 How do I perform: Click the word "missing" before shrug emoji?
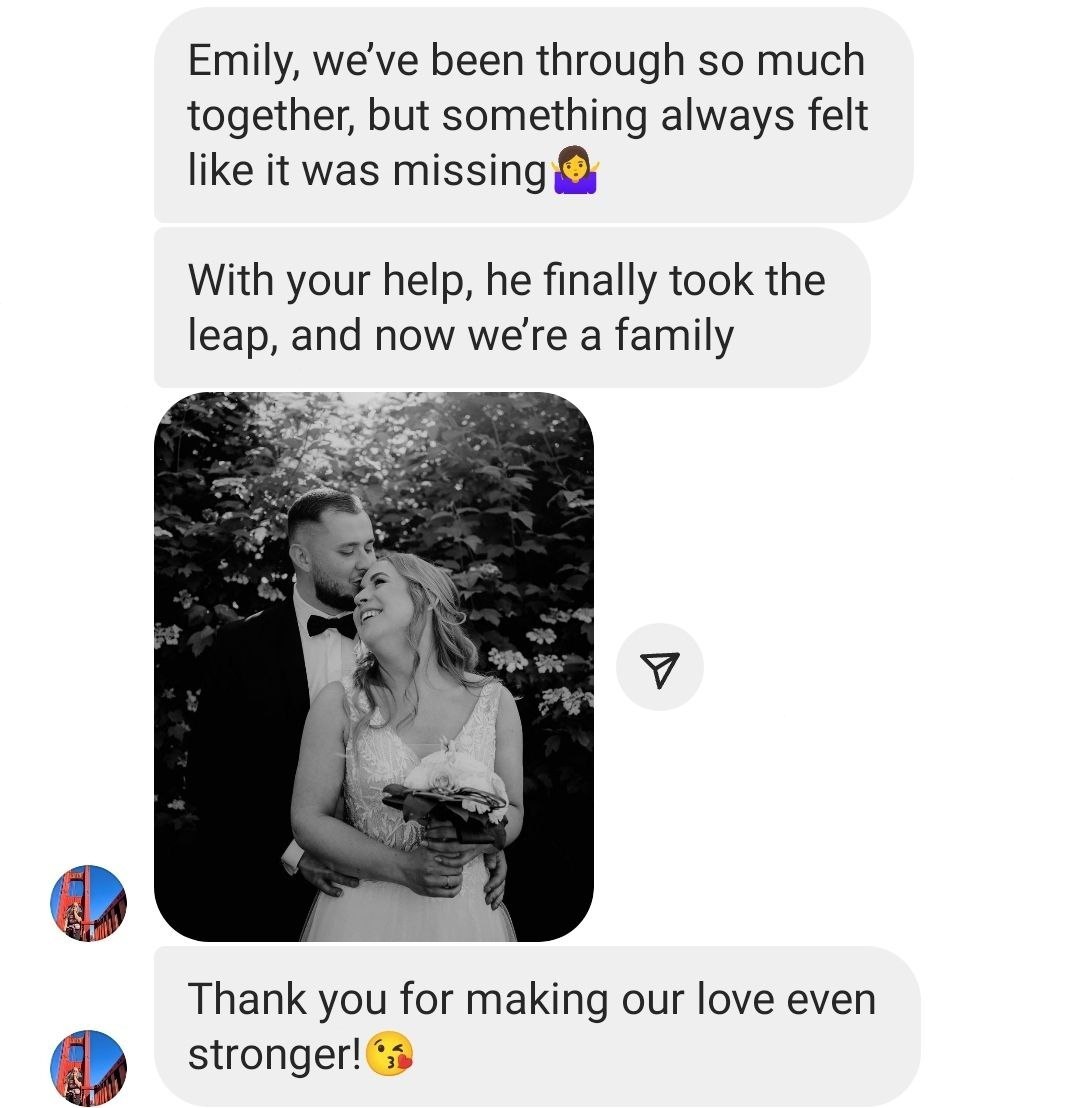click(x=469, y=172)
